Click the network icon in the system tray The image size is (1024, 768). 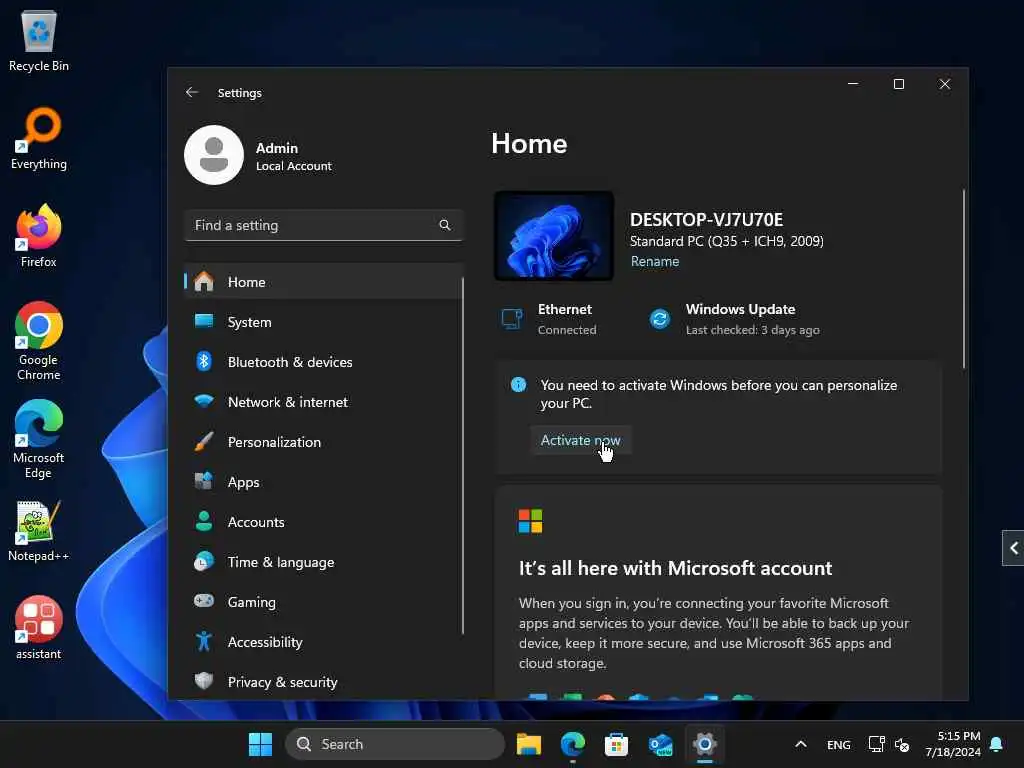click(x=876, y=744)
